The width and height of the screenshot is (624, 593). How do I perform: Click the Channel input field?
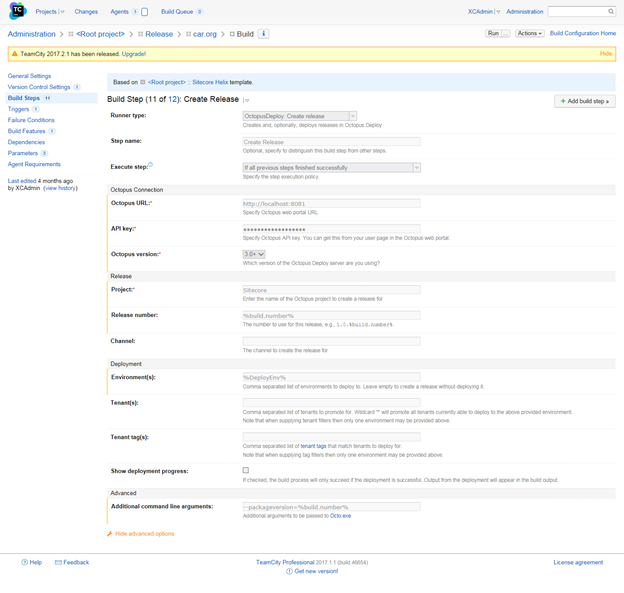coord(332,341)
